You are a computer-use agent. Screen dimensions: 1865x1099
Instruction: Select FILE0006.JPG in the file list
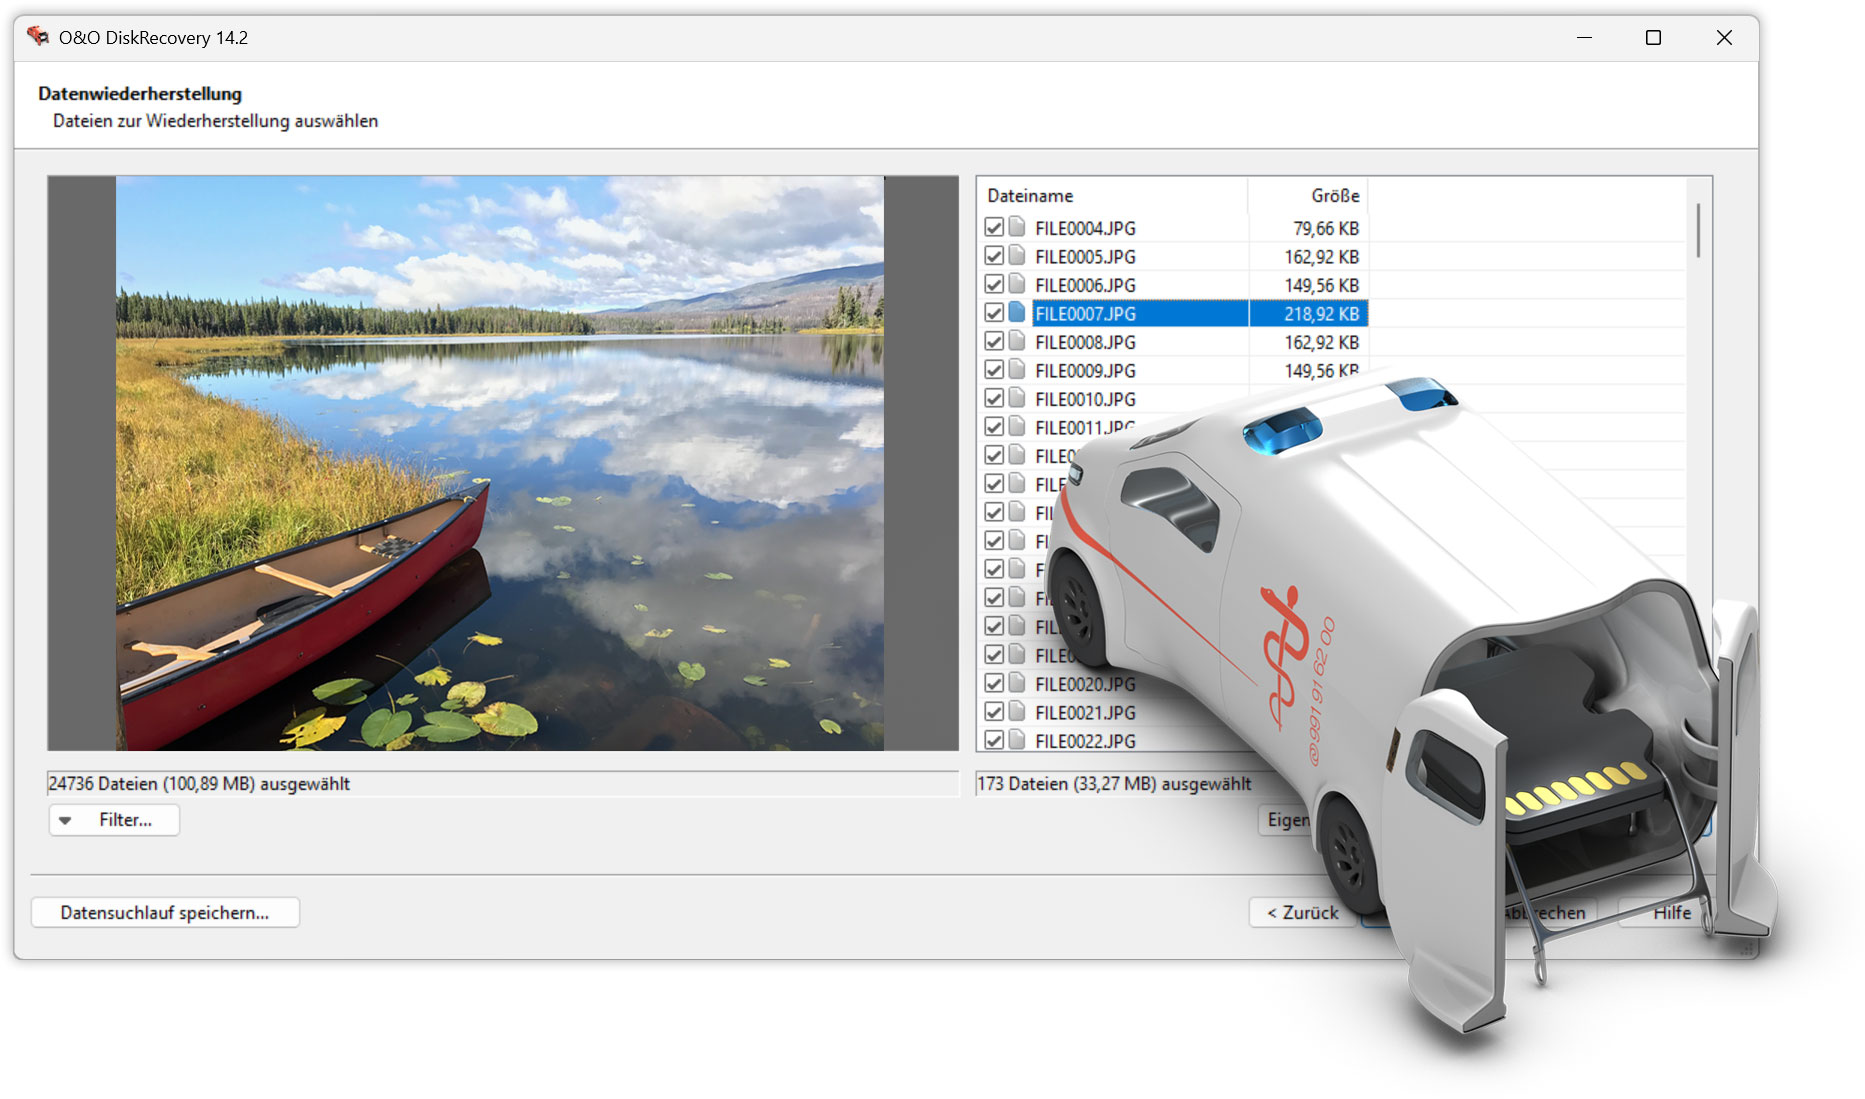coord(1085,284)
